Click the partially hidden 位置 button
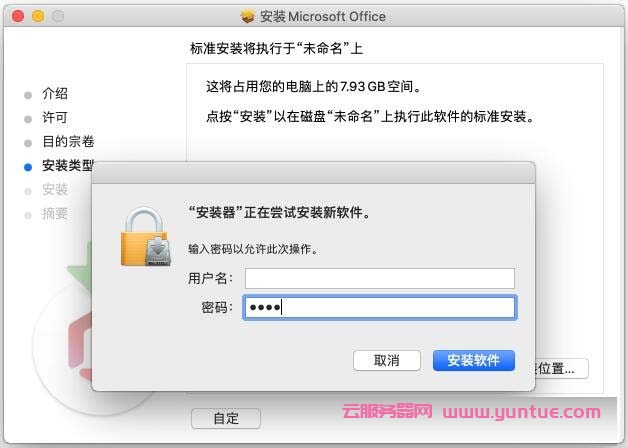 pyautogui.click(x=562, y=368)
